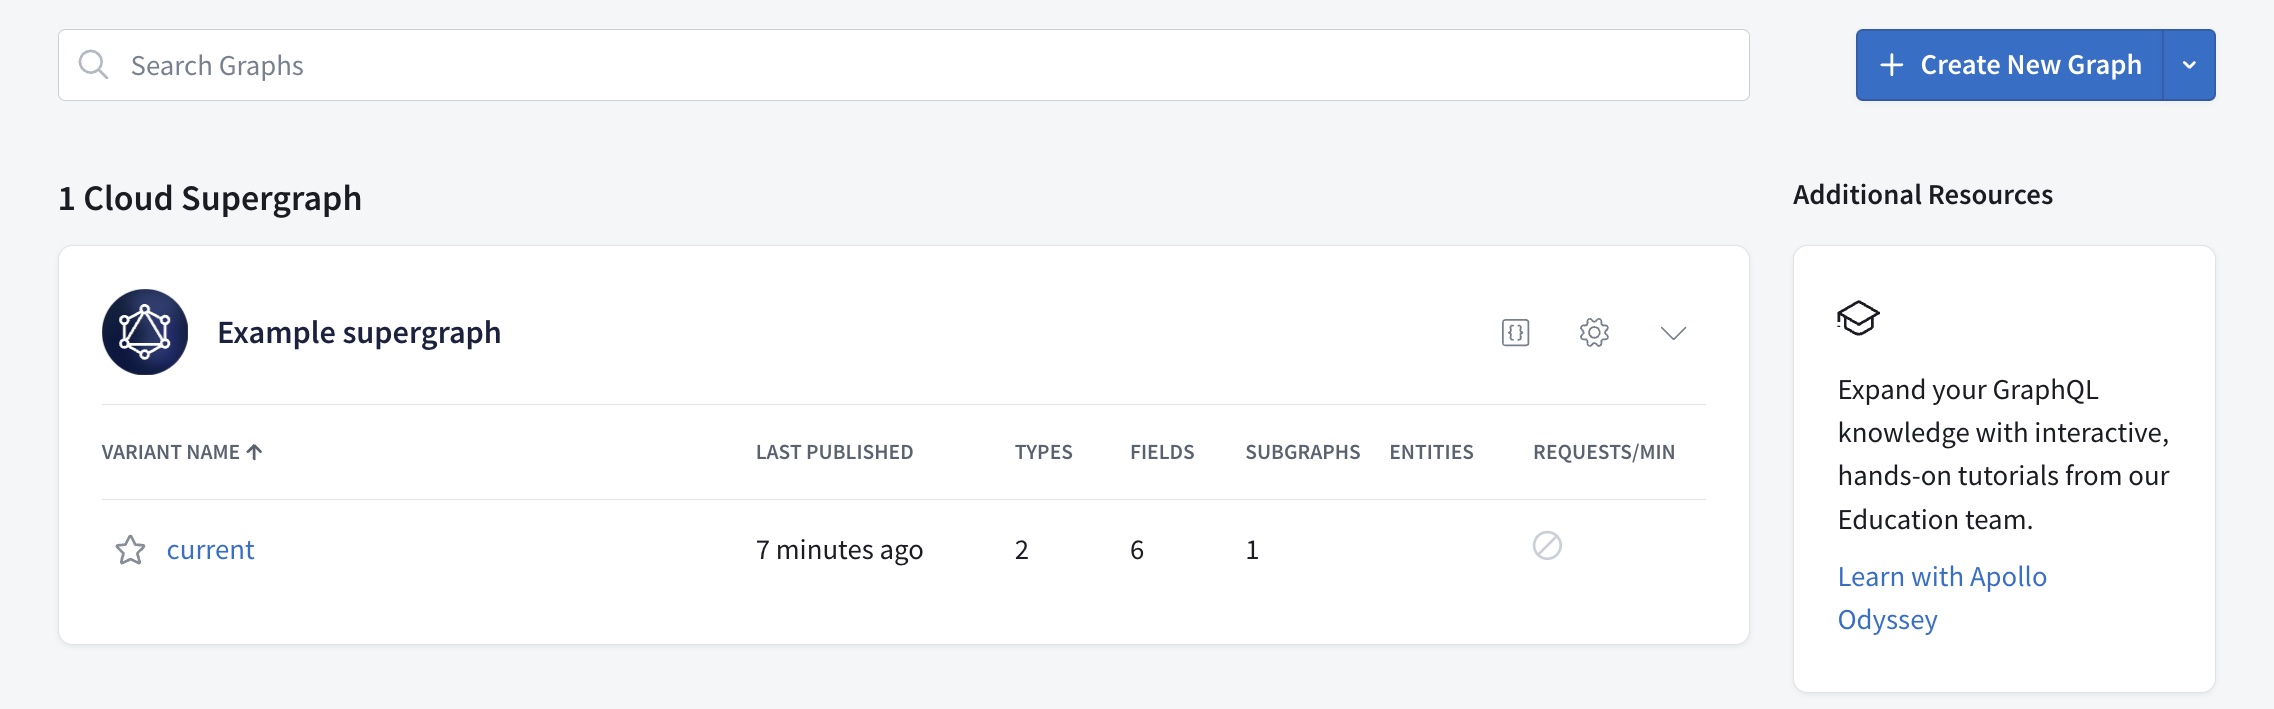Screen dimensions: 2274x709
Task: Click the magnifier icon in the search bar
Action: pyautogui.click(x=93, y=65)
